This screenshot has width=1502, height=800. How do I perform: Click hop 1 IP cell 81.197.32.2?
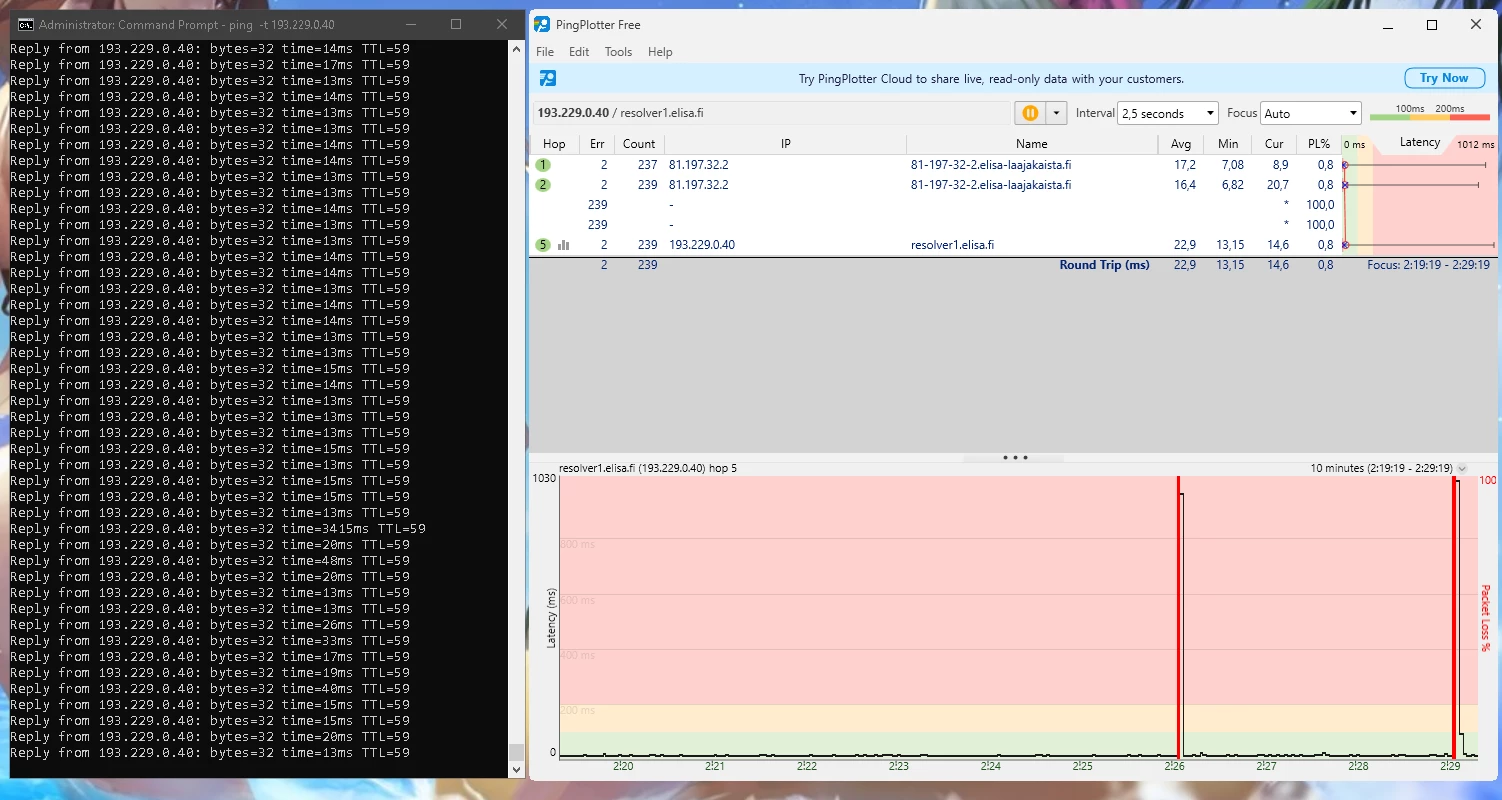coord(699,165)
